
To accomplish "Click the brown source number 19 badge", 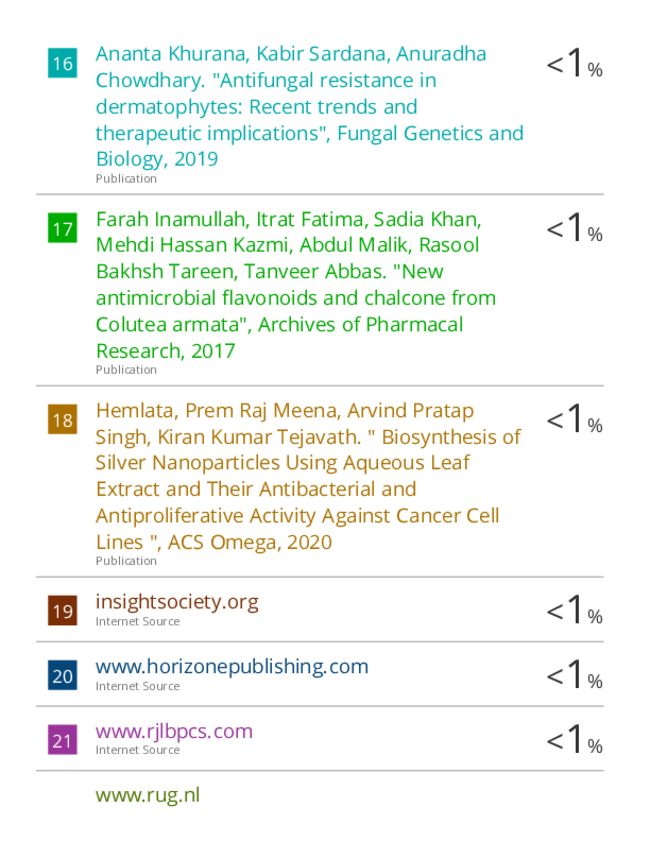I will click(x=62, y=610).
